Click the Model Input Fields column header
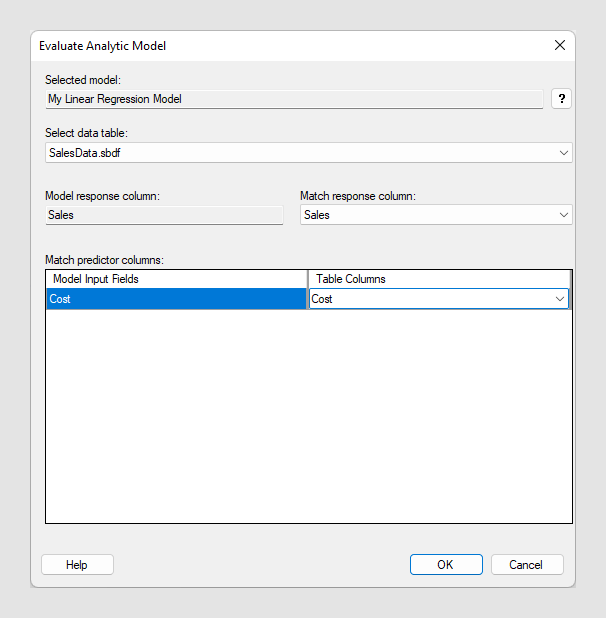606x618 pixels. [177, 279]
